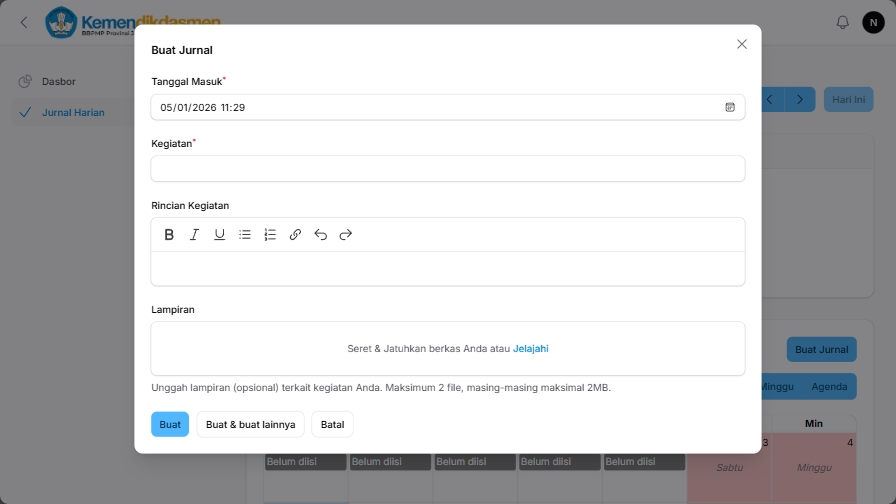Insert a numbered list in editor
This screenshot has width=896, height=504.
click(270, 235)
